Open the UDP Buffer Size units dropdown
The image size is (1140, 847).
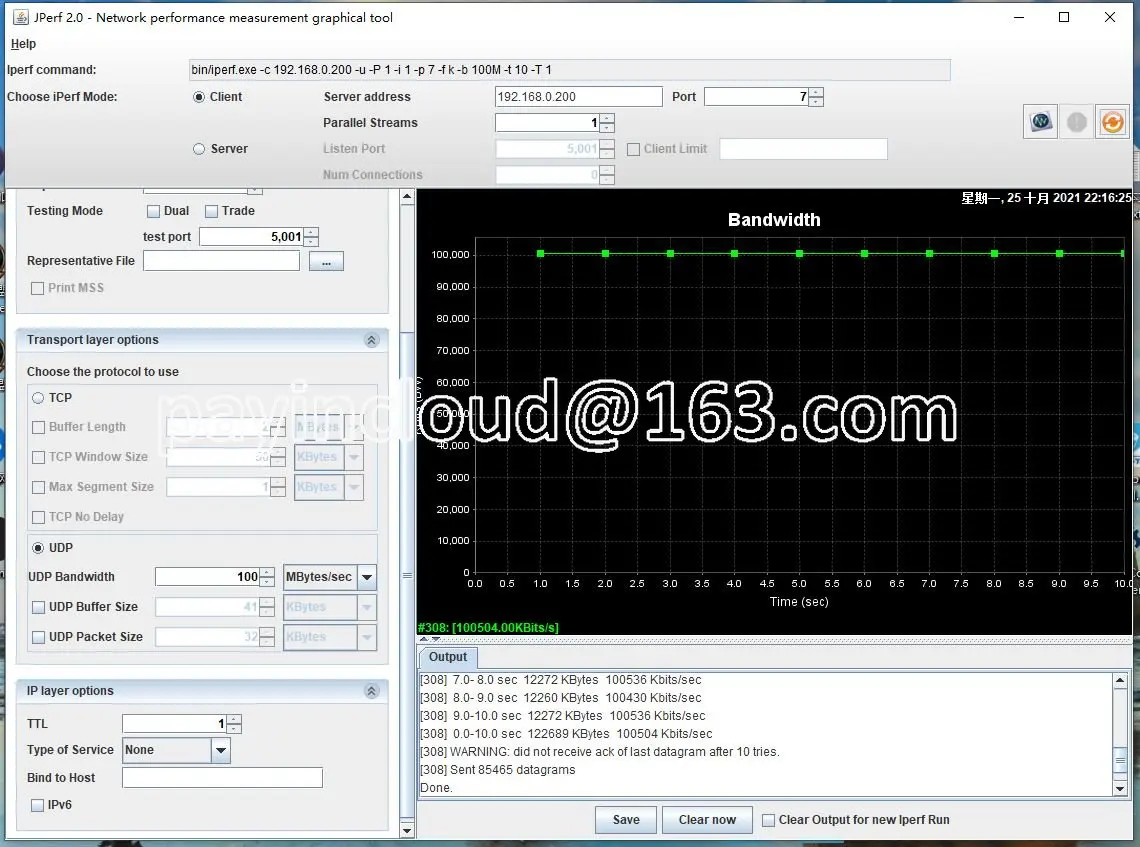tap(367, 607)
